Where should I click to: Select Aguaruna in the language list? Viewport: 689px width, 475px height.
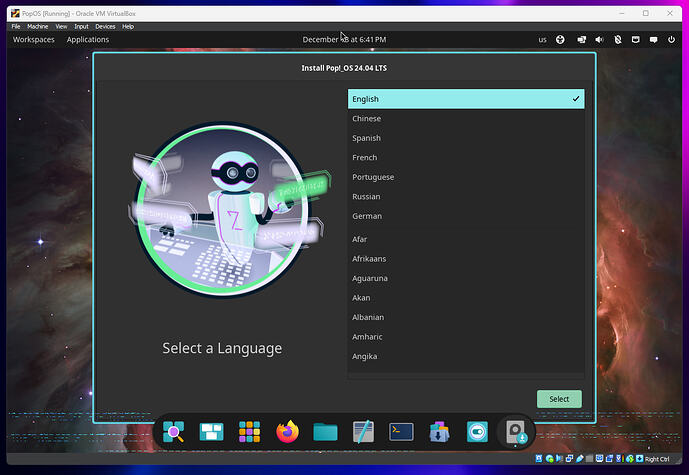click(x=466, y=278)
